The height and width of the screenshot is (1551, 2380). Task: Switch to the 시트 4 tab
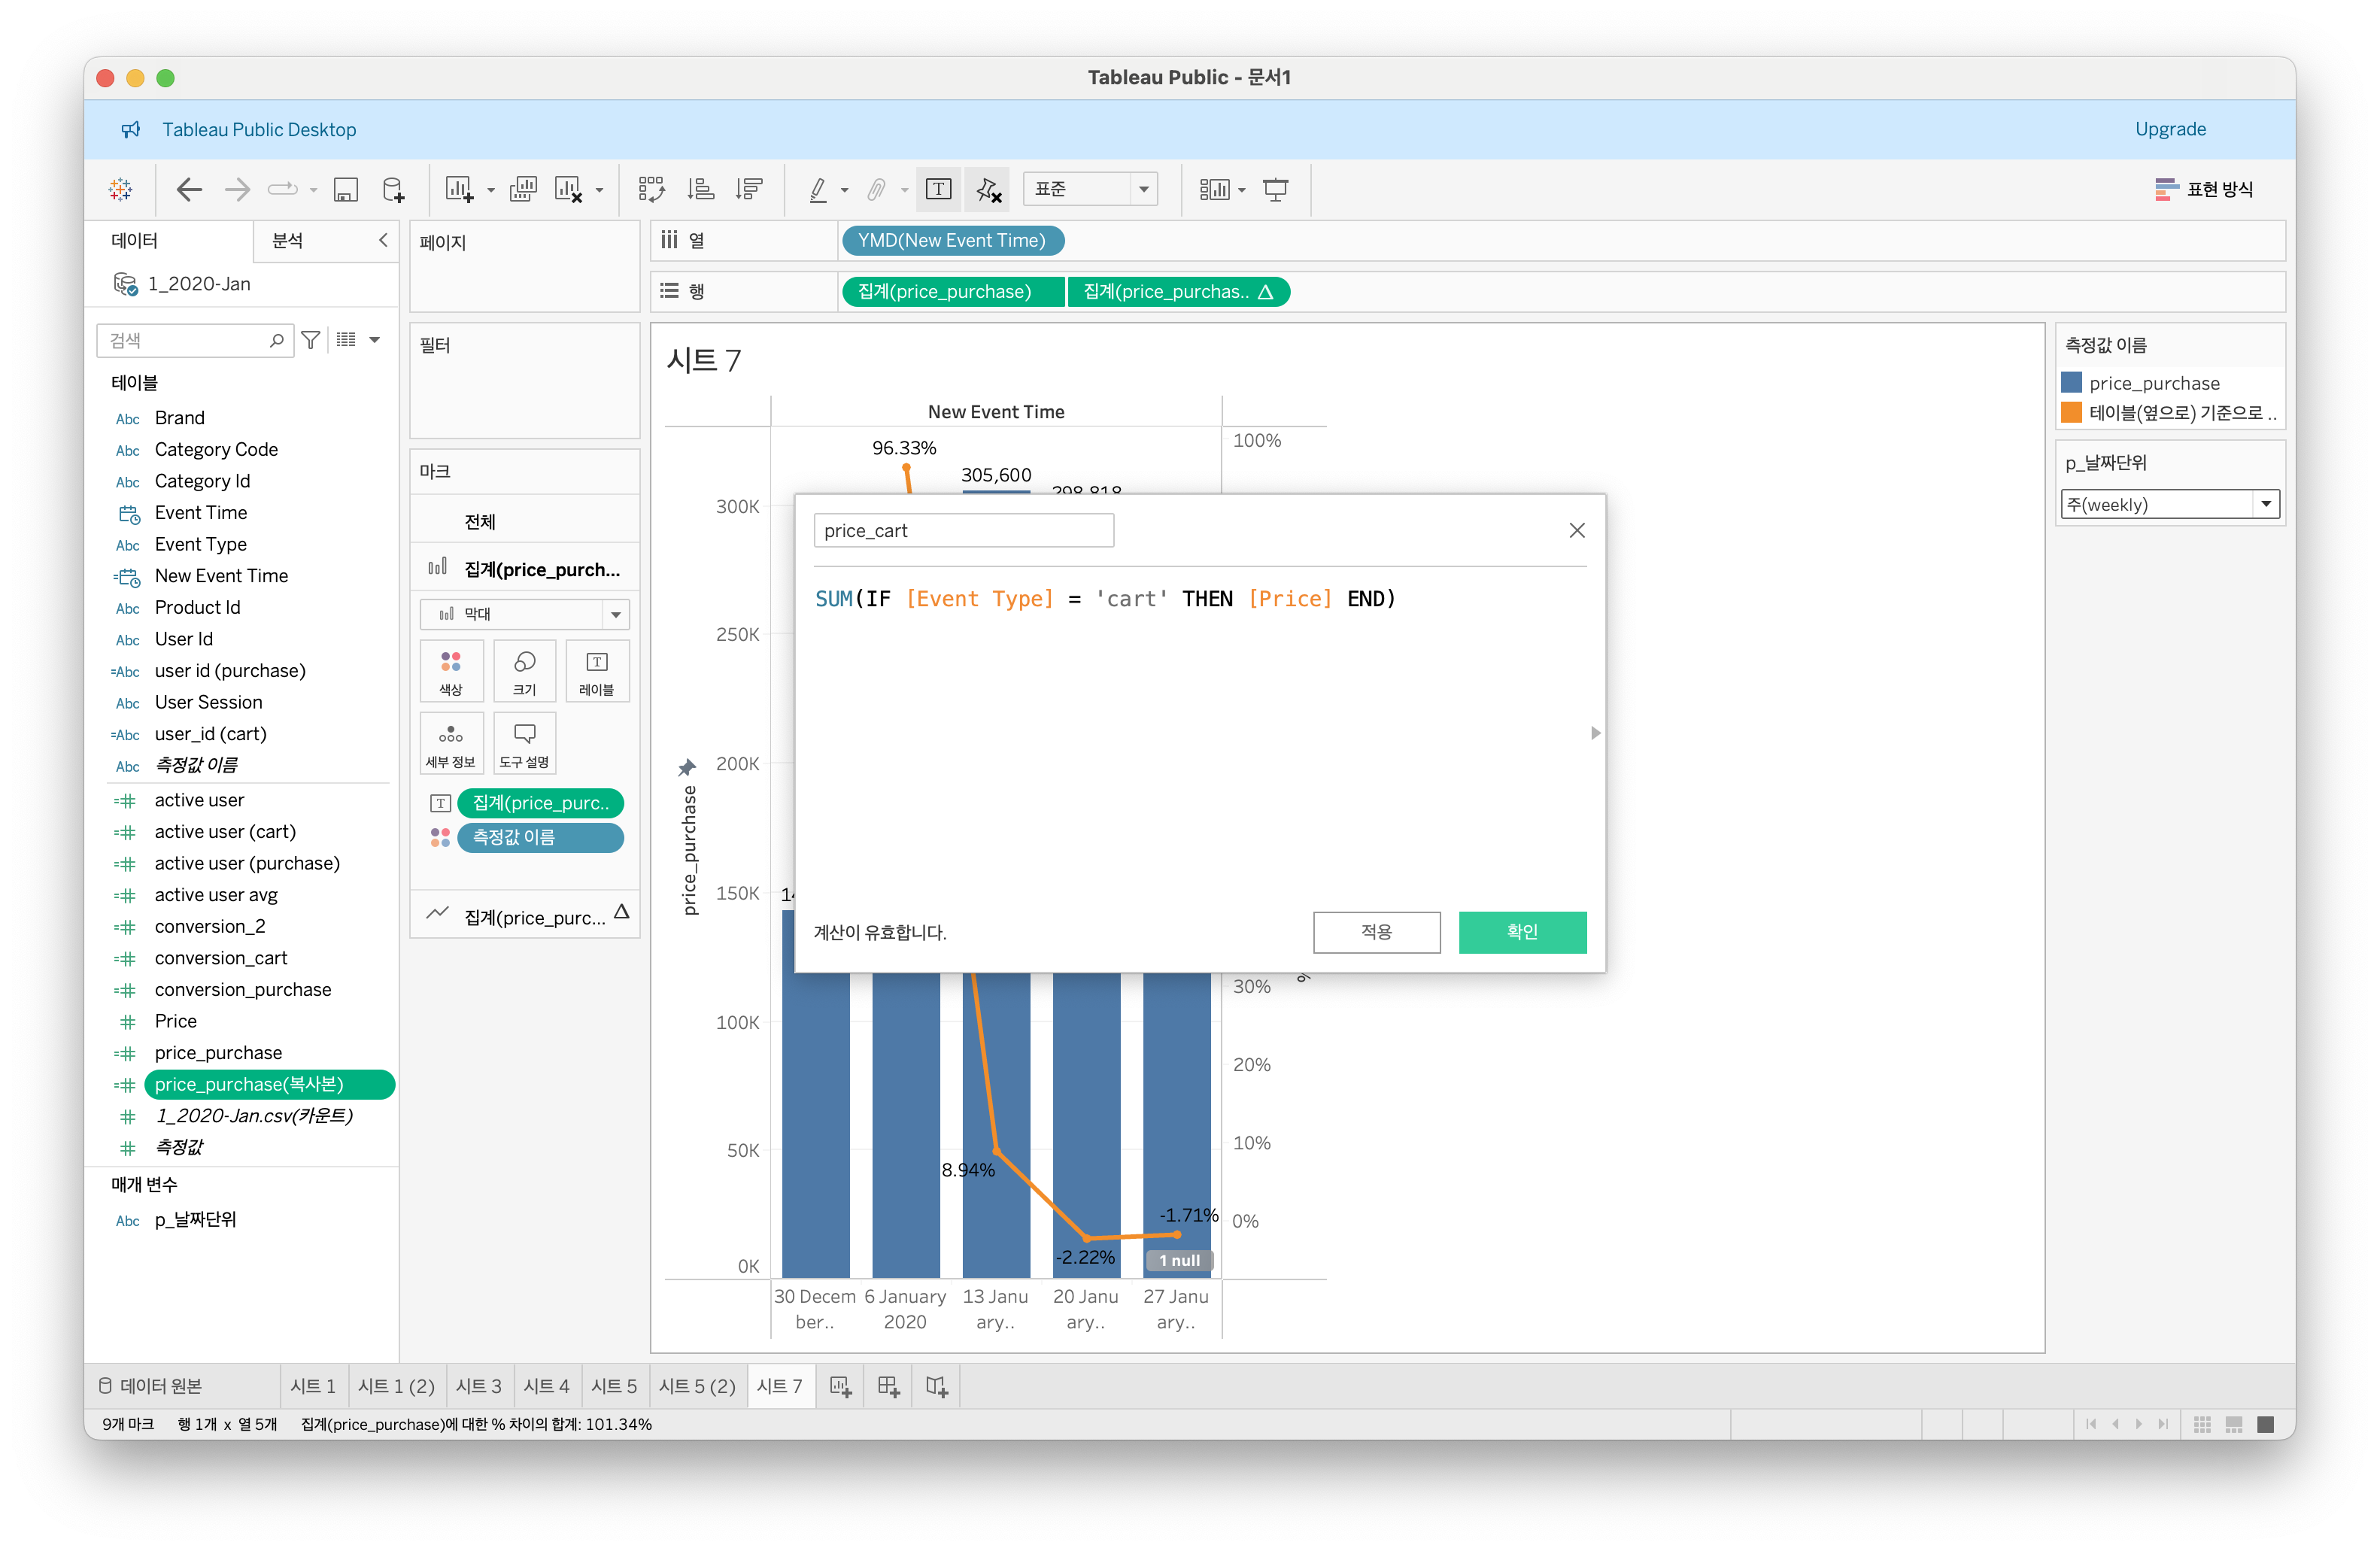click(546, 1386)
